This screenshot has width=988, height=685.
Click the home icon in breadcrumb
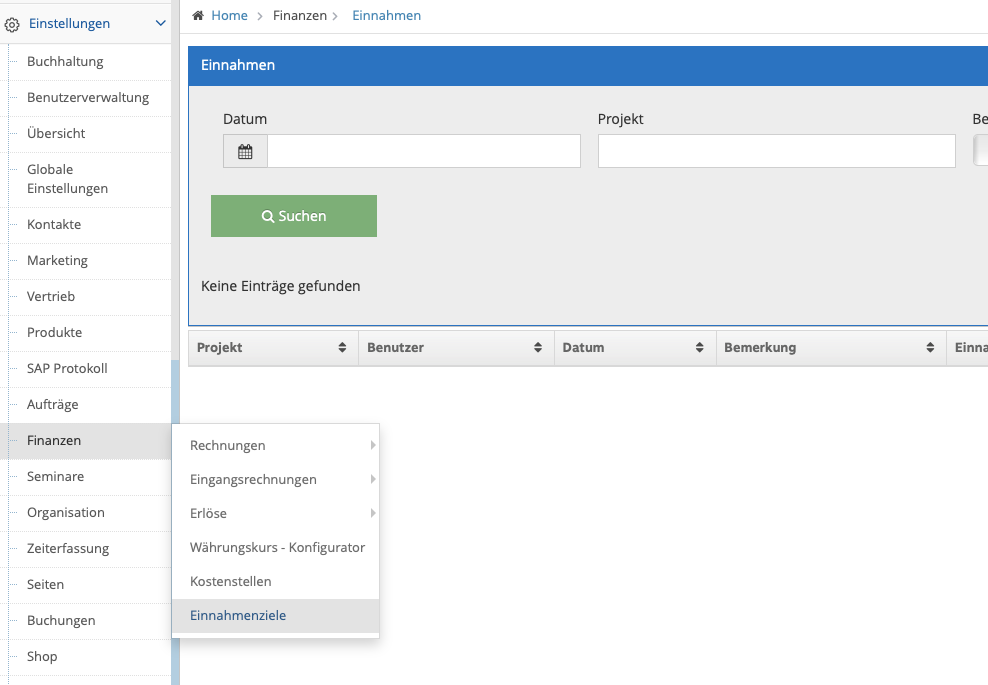coord(198,15)
